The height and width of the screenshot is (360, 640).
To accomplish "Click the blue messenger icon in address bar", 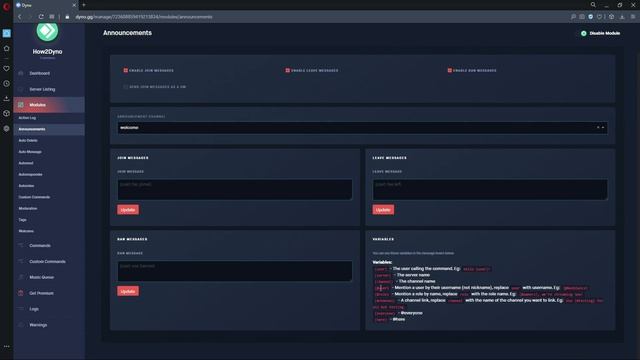I will 591,17.
